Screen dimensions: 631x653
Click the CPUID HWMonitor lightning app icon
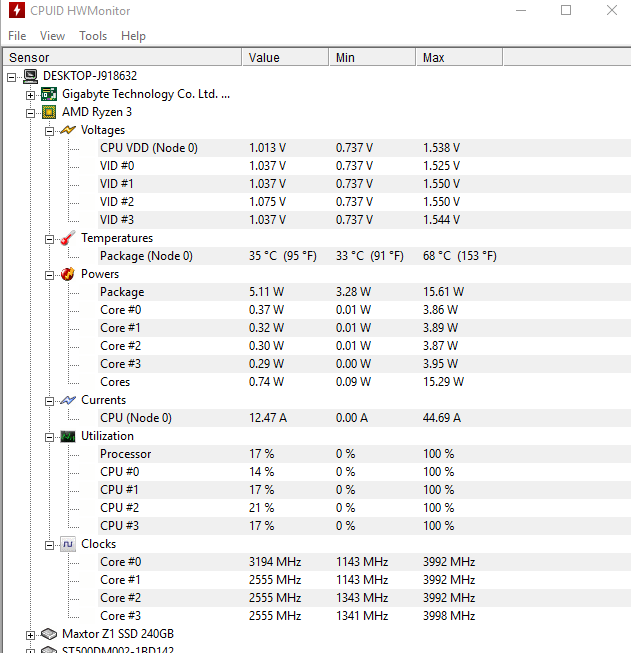[17, 10]
